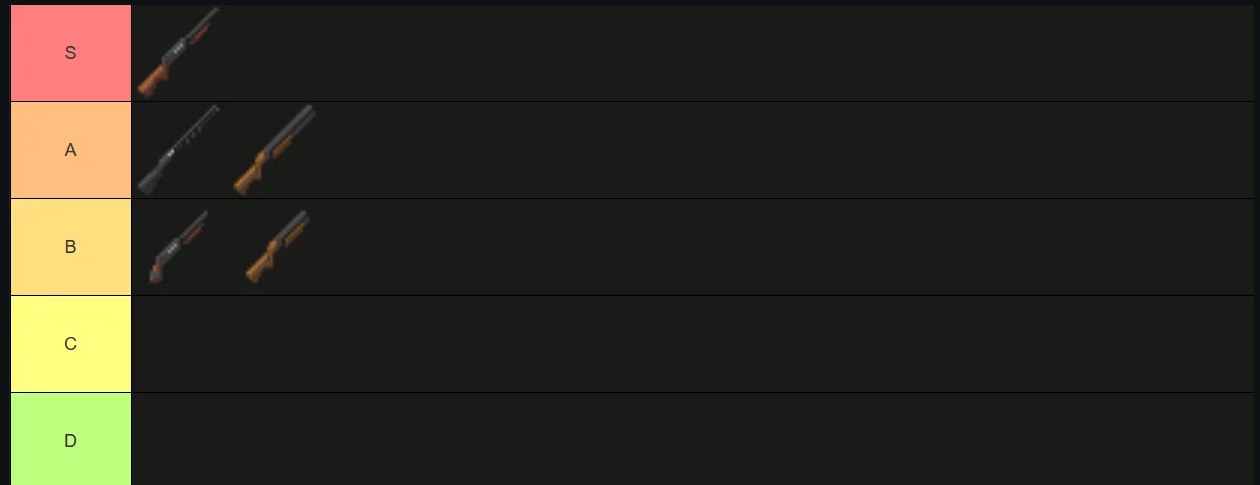The image size is (1260, 485).
Task: Click the empty C tier row
Action: [692, 344]
